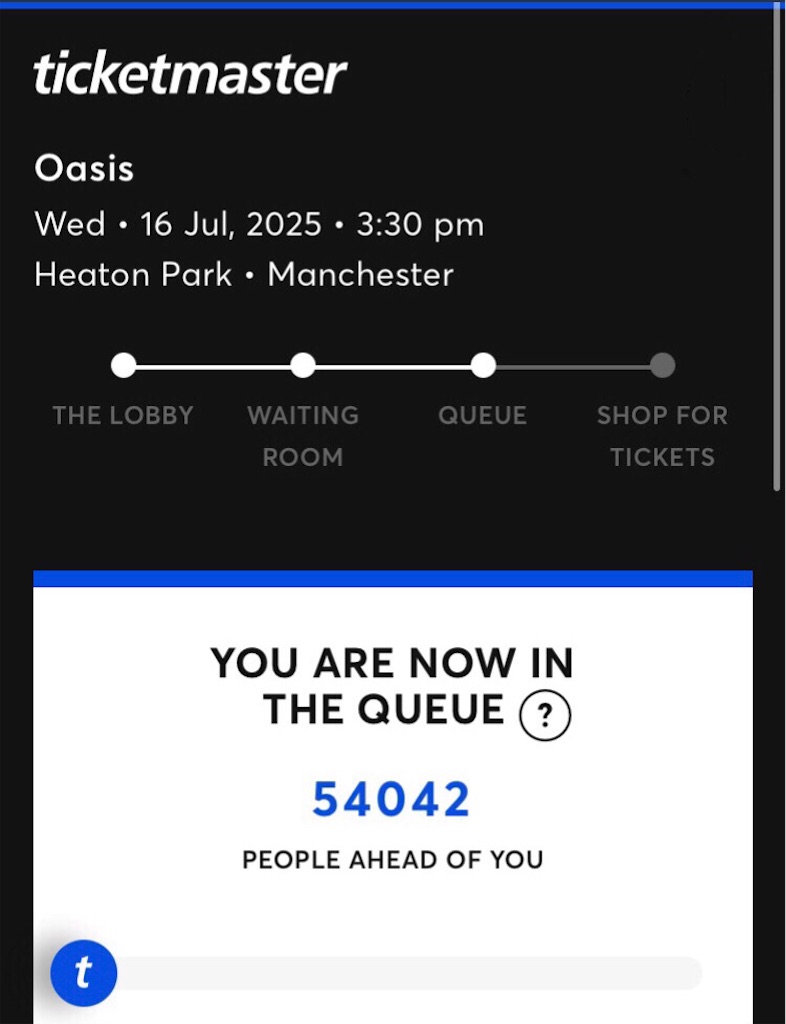The height and width of the screenshot is (1024, 786).
Task: Click the page scrollbar on right edge
Action: pos(777,248)
